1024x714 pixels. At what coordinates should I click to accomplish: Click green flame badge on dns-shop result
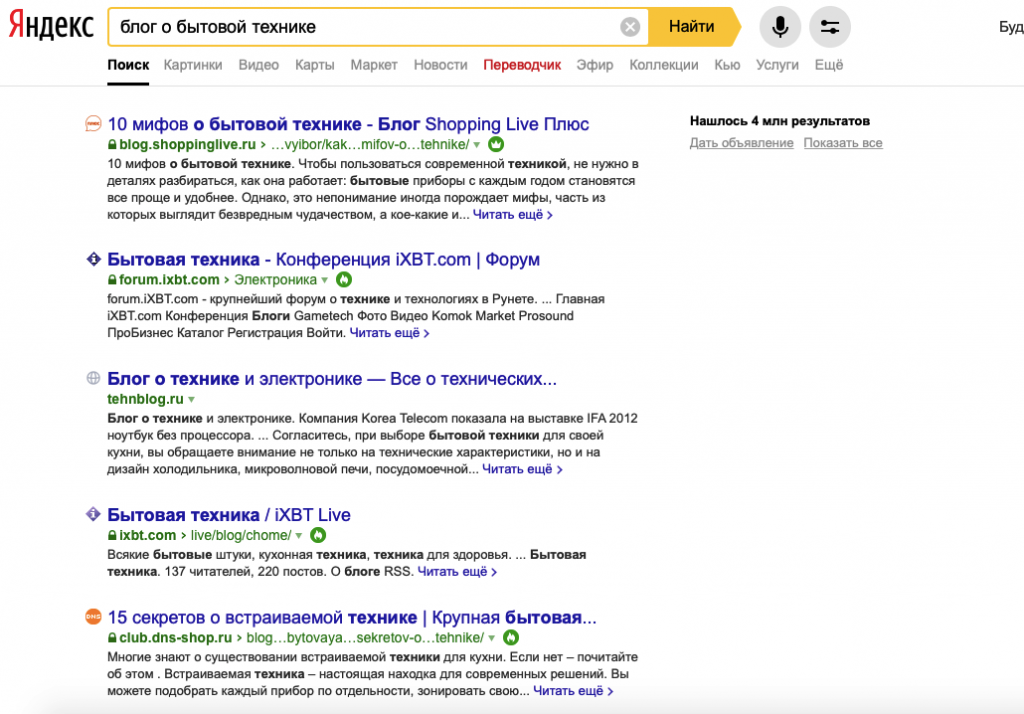coord(511,638)
